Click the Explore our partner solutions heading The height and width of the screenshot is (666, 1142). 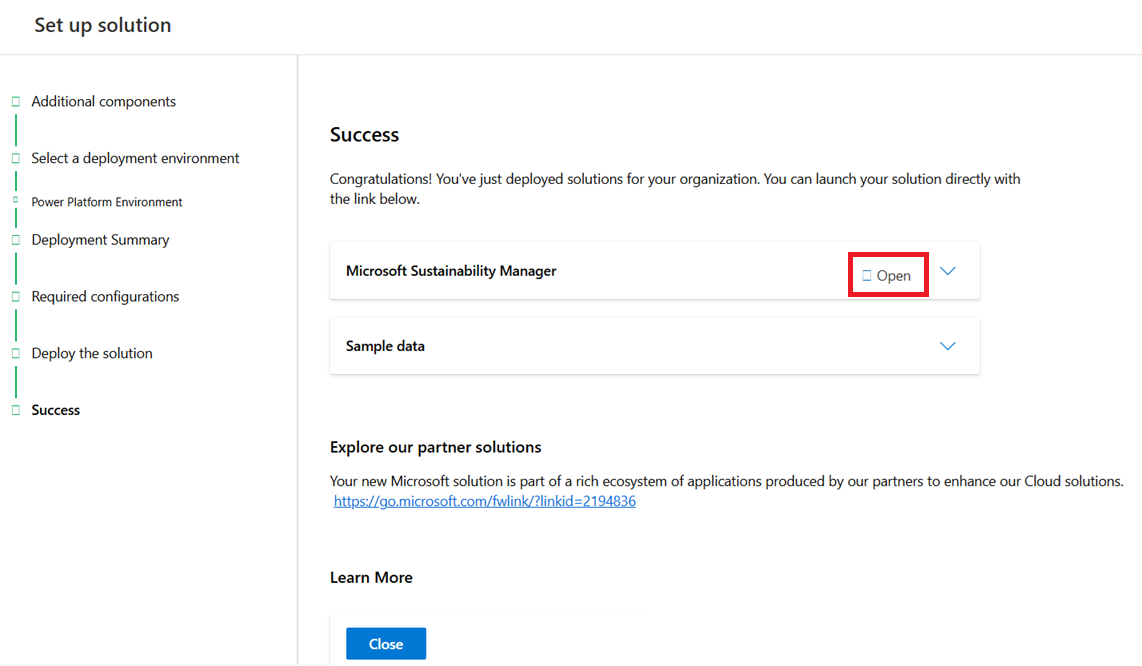coord(436,447)
